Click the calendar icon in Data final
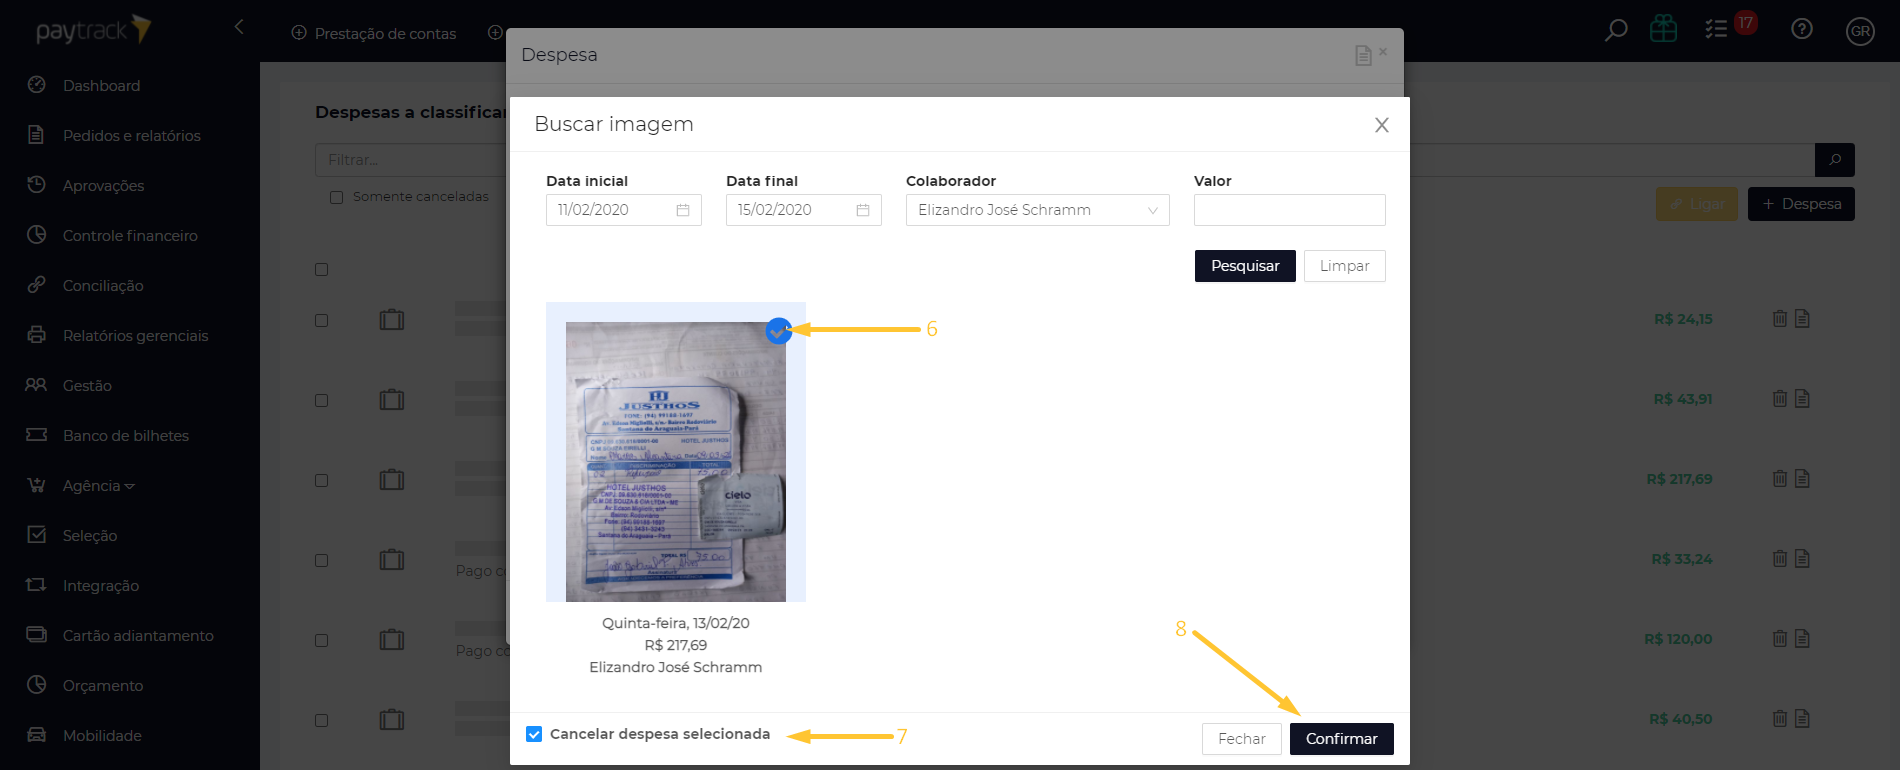 (863, 210)
